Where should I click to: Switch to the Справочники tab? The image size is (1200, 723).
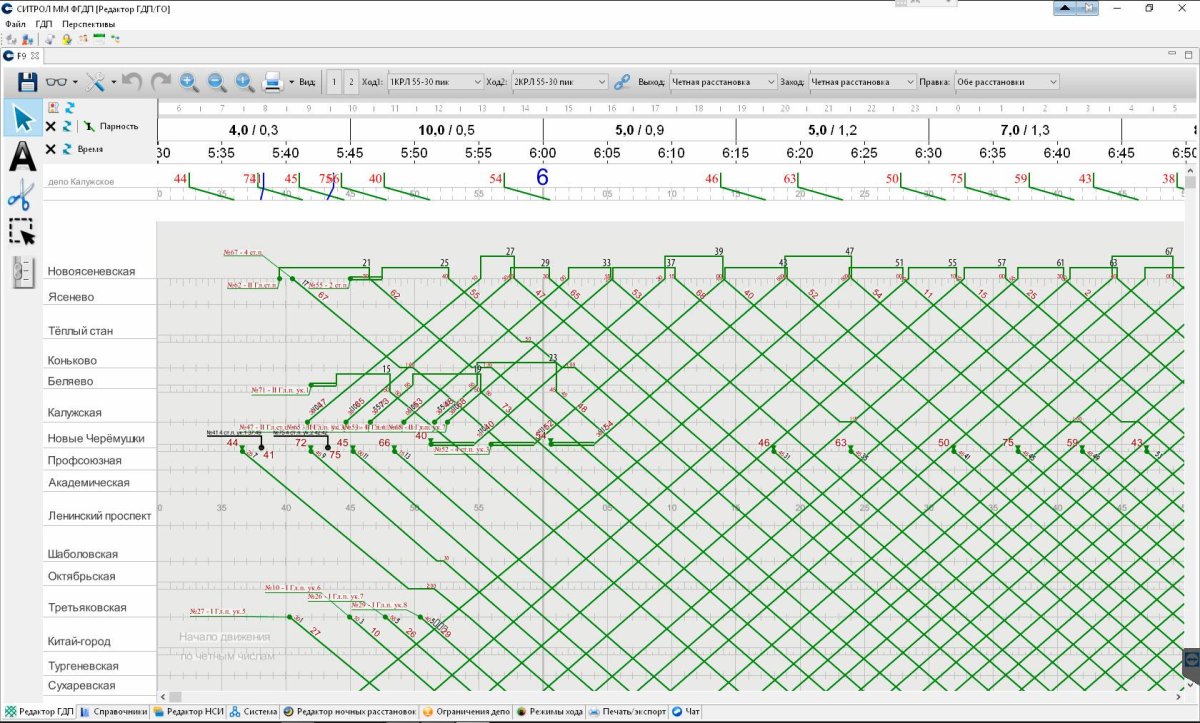(x=114, y=712)
